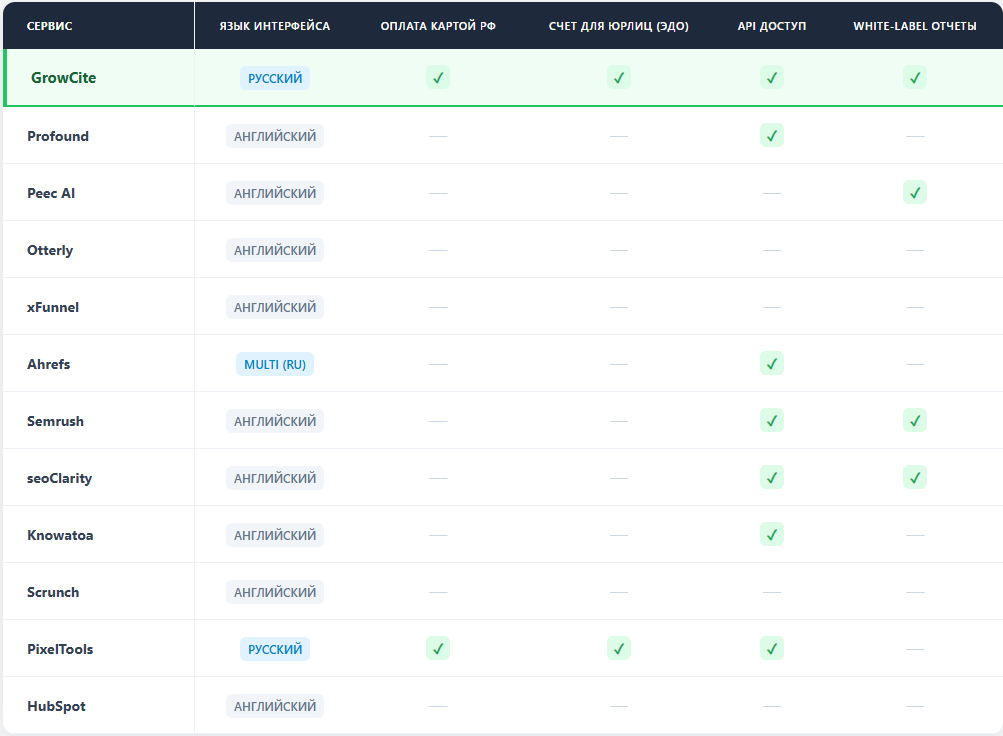
Task: Click GrowCite's legal entity invoice checkmark
Action: (619, 78)
